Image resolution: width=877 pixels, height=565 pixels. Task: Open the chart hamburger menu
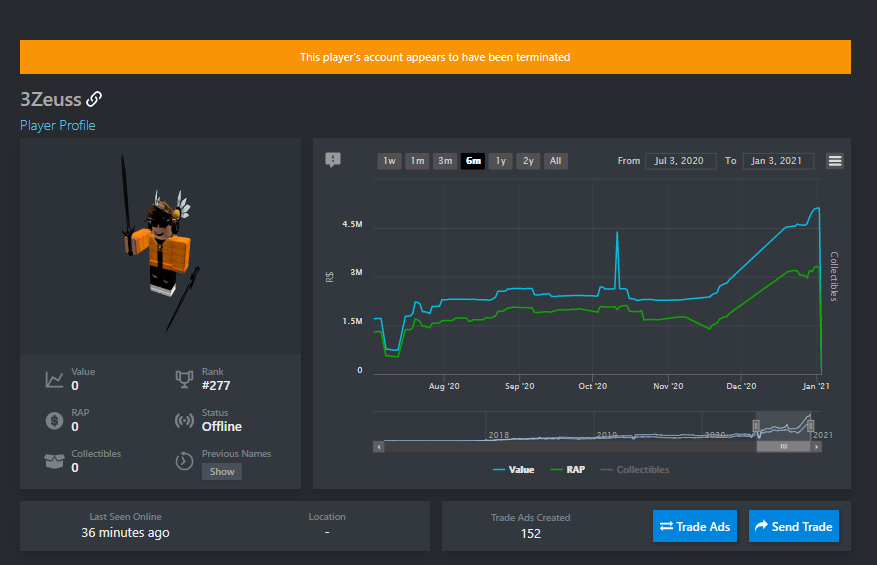click(x=835, y=161)
